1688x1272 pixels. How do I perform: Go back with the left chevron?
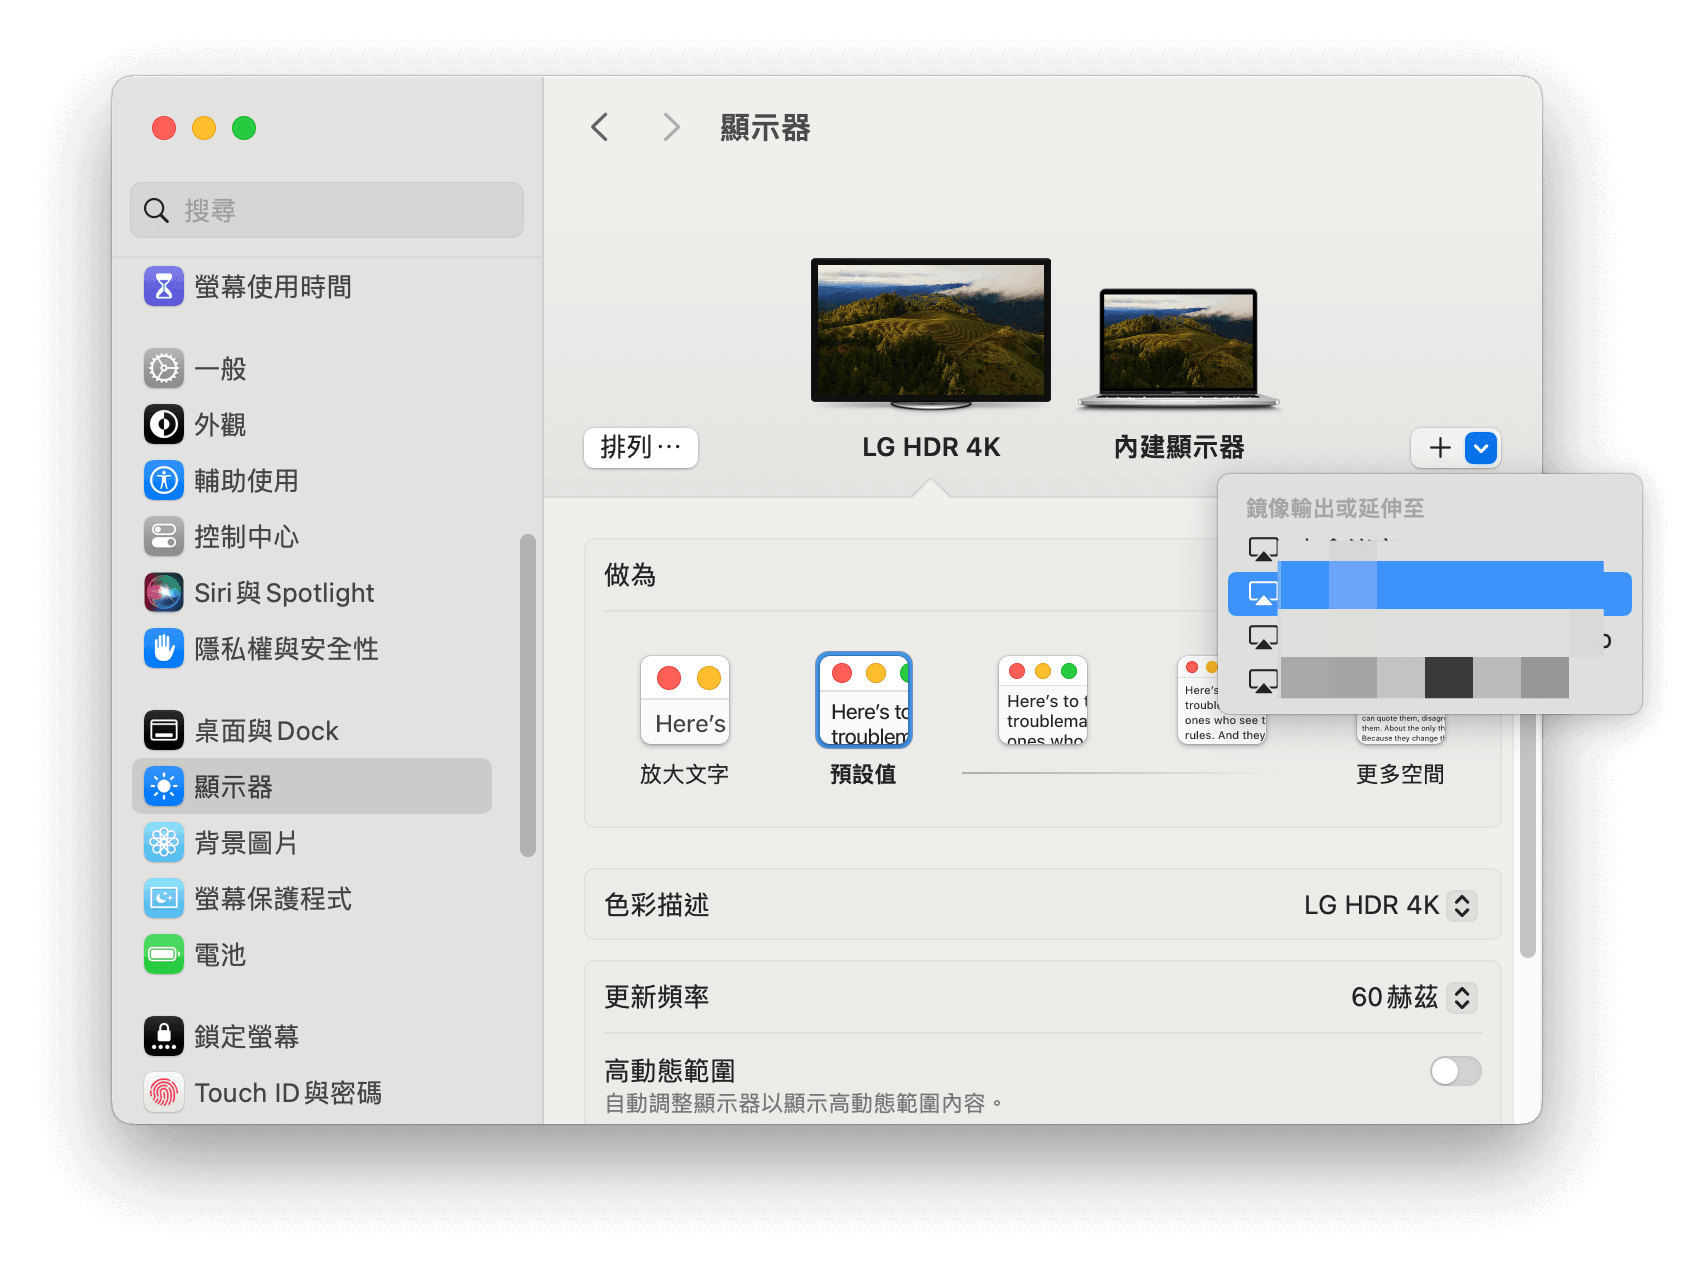click(x=600, y=127)
